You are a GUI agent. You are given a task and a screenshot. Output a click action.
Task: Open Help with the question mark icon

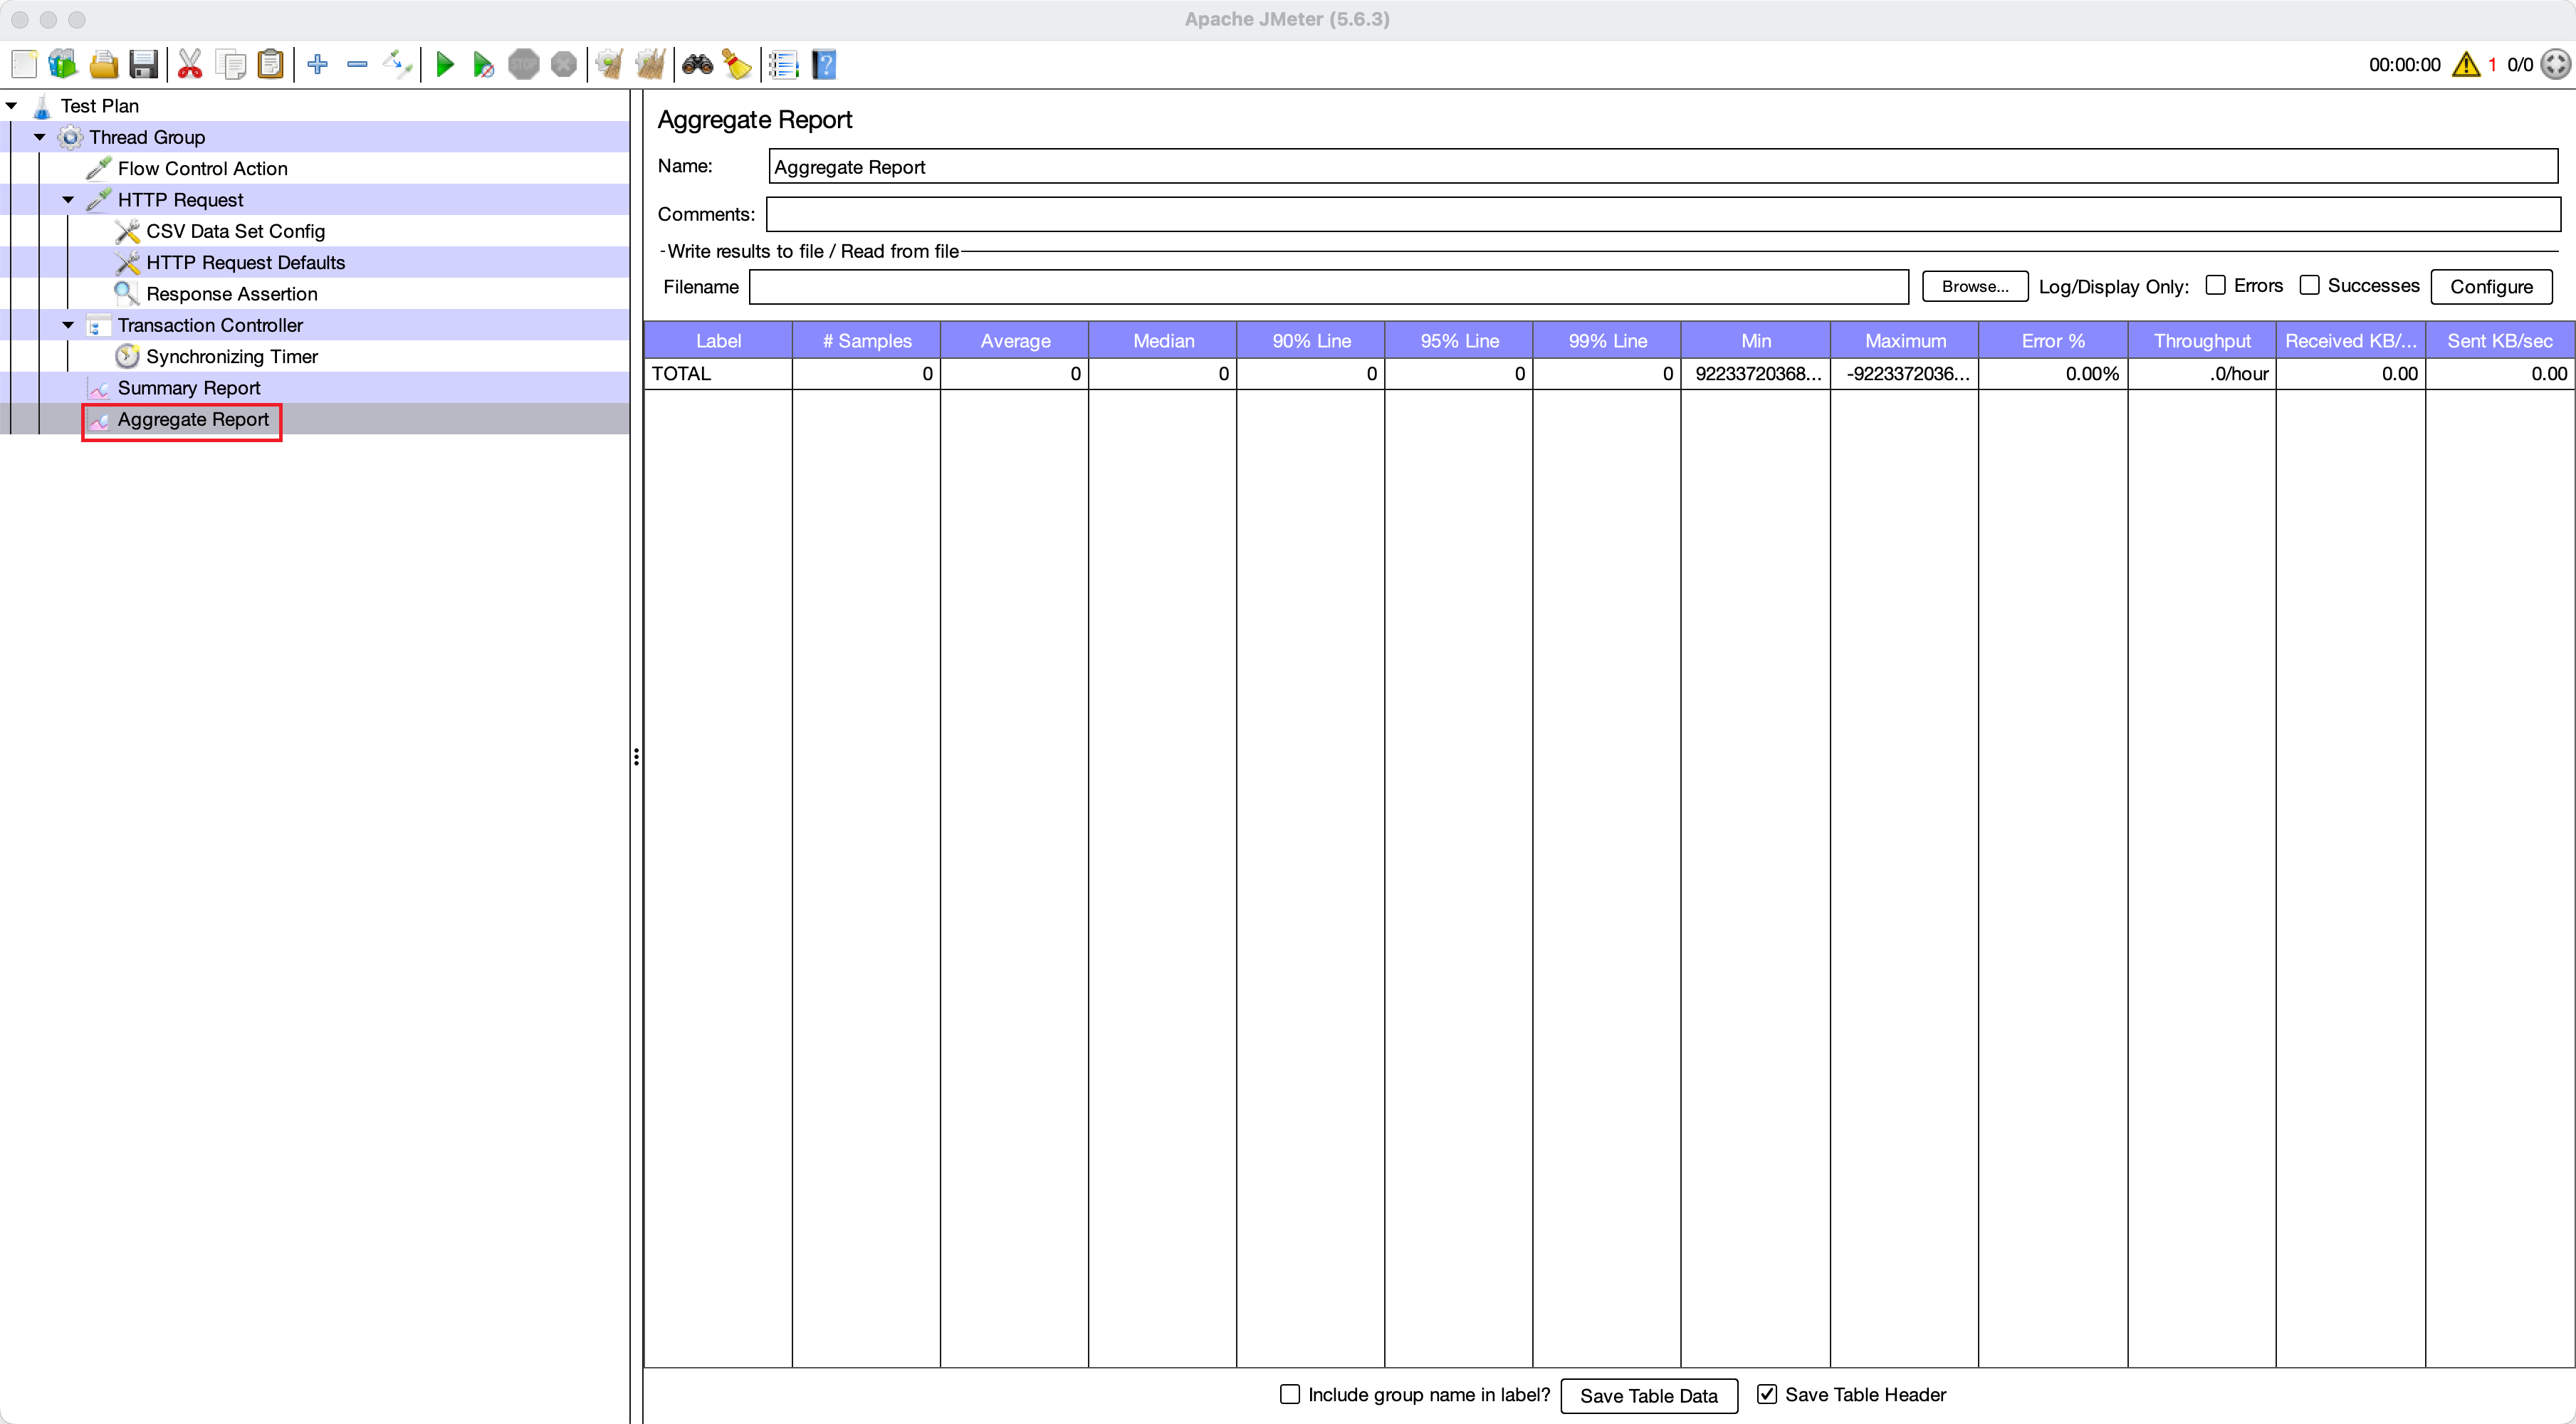click(x=824, y=65)
